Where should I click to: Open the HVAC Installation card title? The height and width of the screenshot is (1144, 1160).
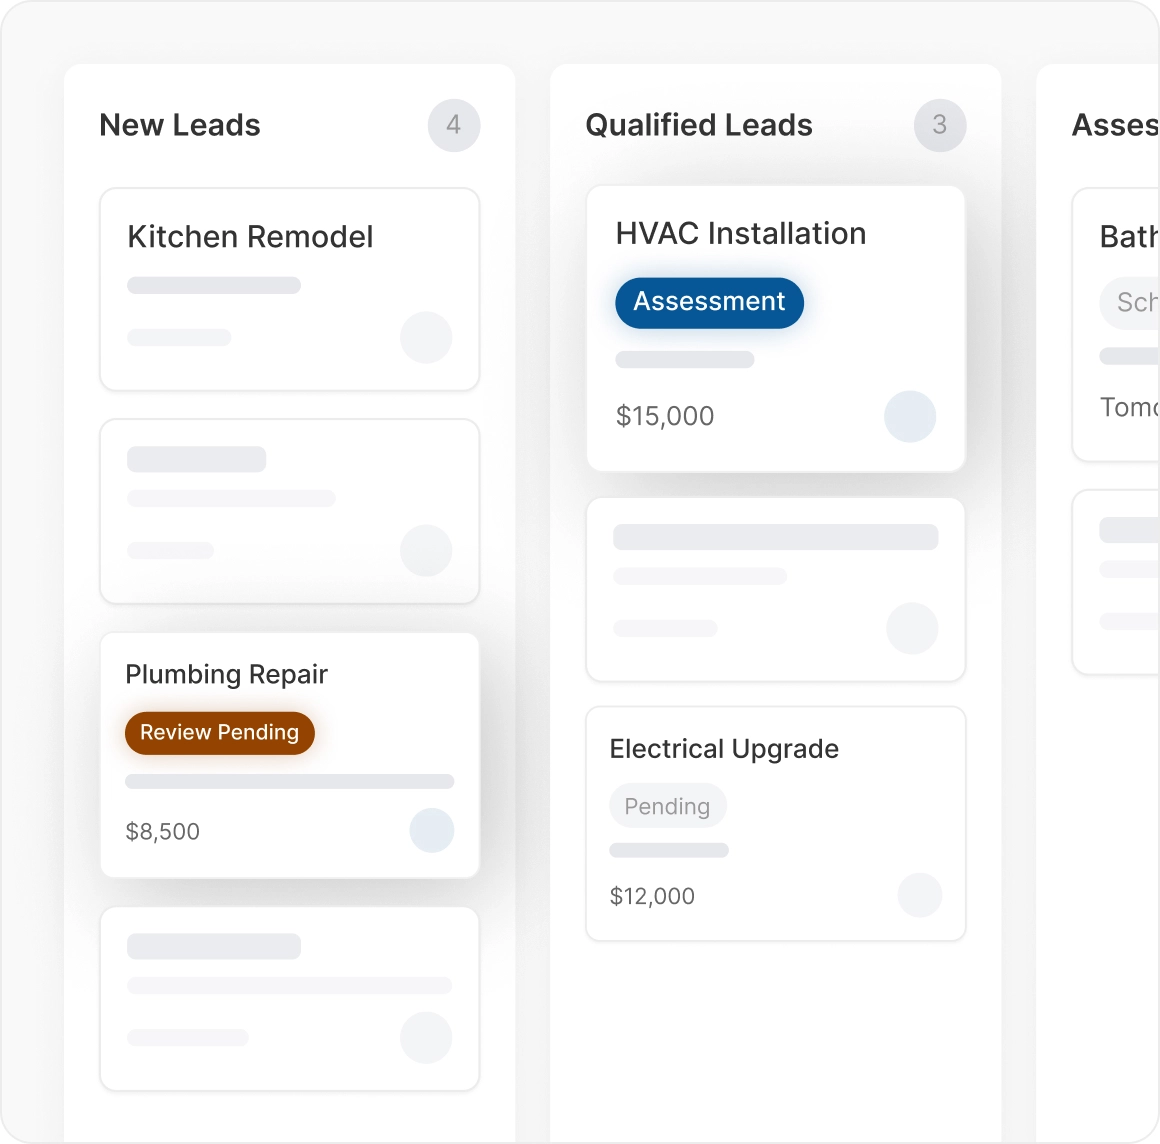pos(741,234)
